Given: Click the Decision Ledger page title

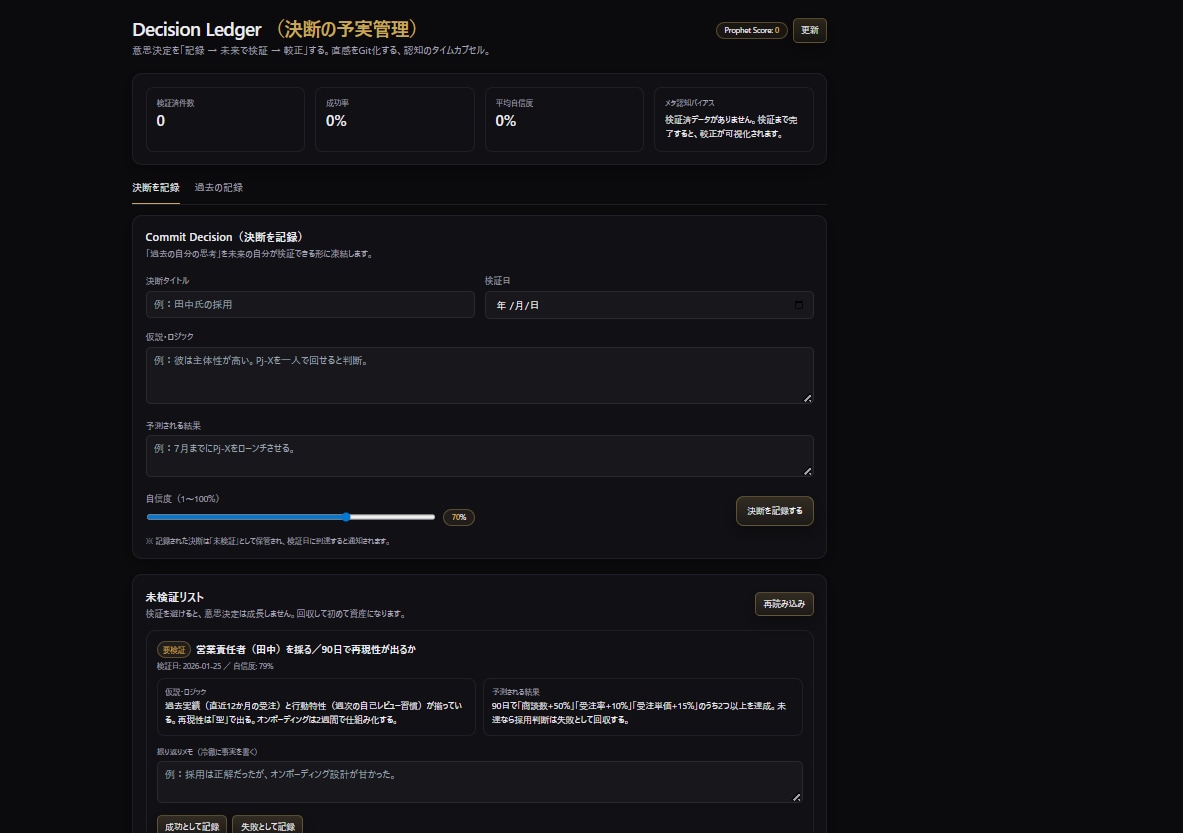Looking at the screenshot, I should tap(275, 29).
